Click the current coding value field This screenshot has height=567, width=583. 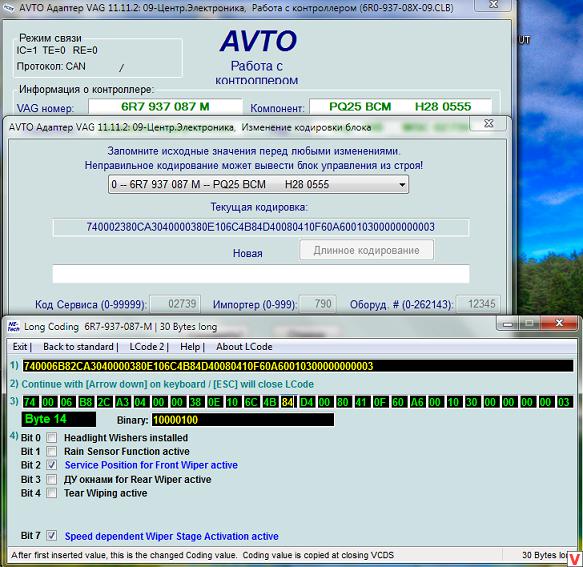(261, 227)
